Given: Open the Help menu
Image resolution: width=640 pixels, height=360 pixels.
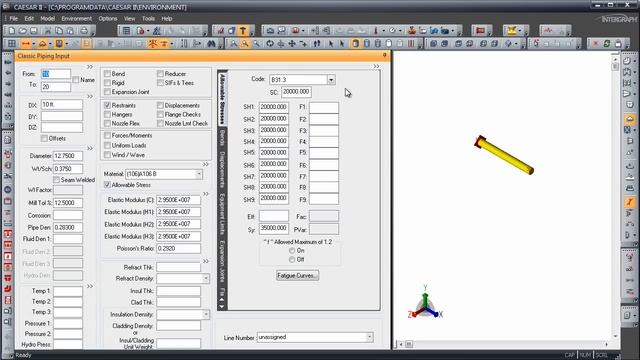Looking at the screenshot, I should (167, 18).
